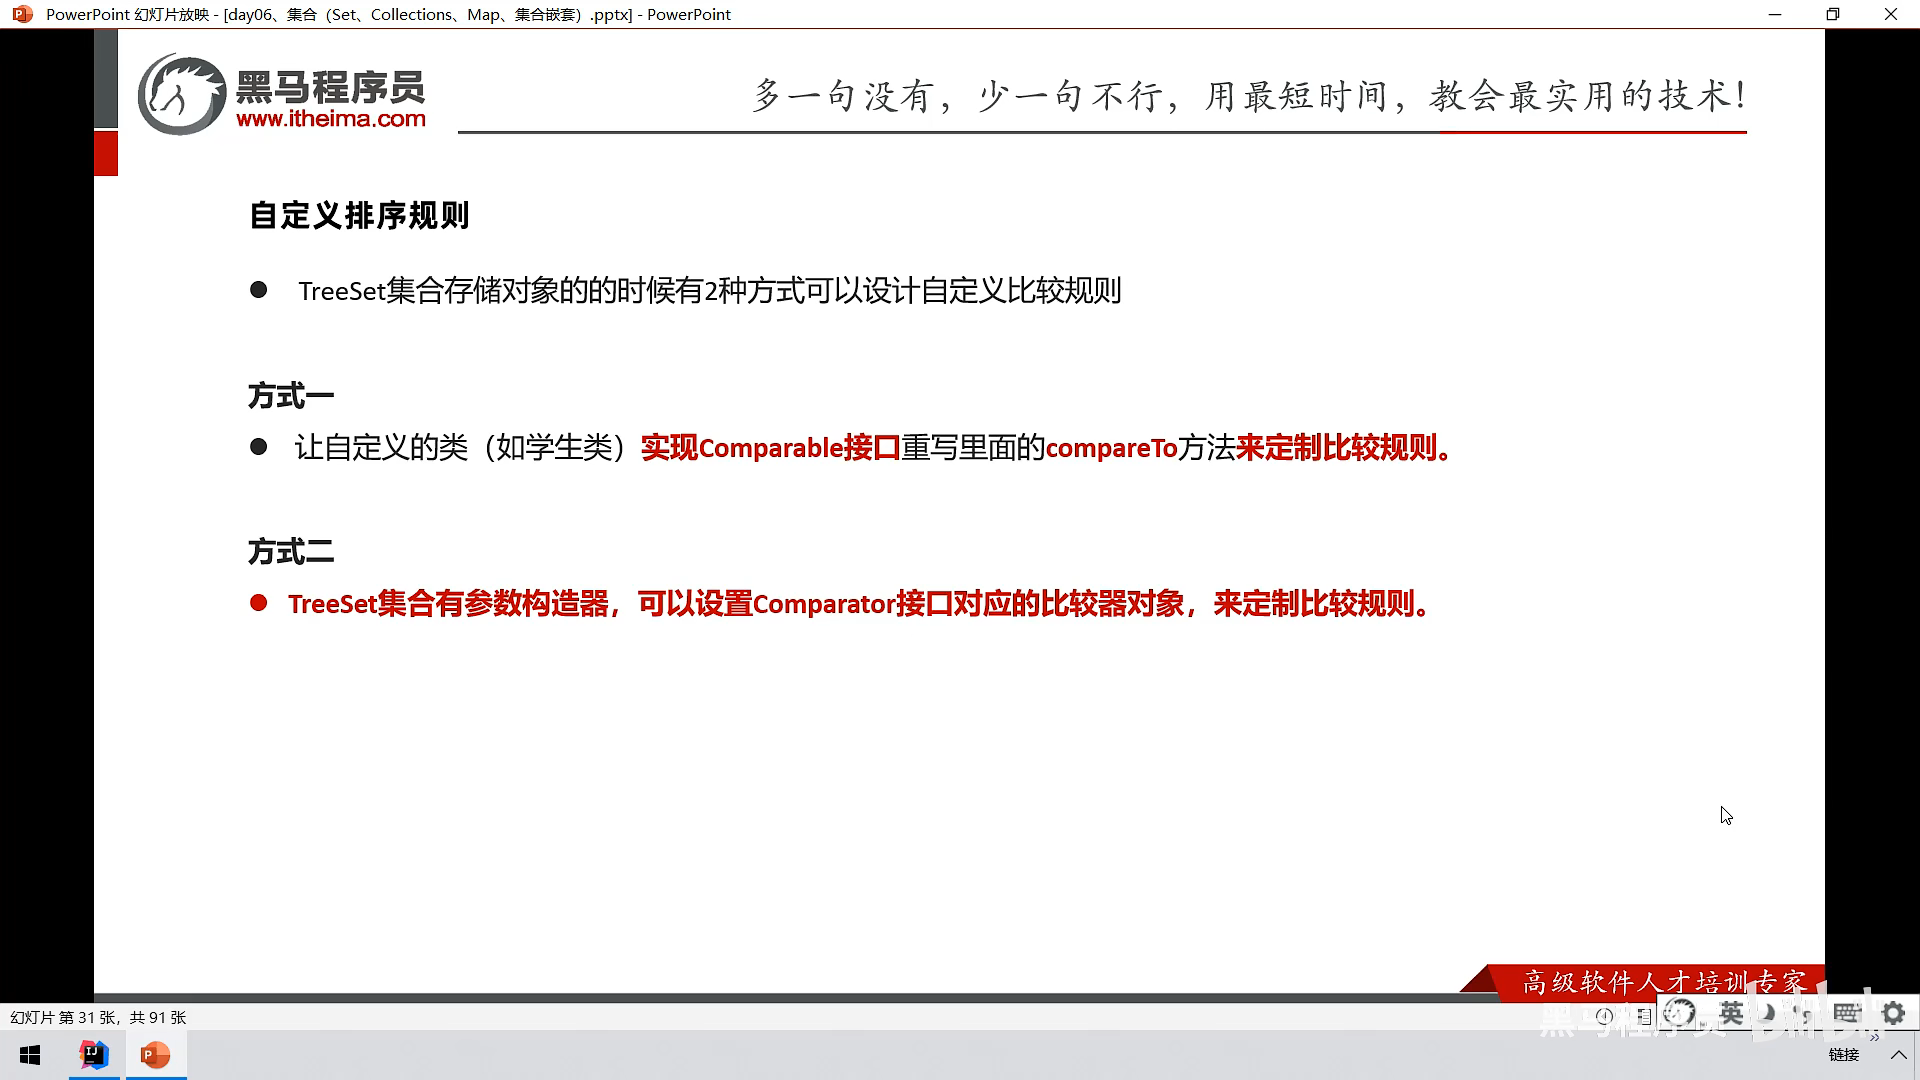Open input method settings gear

(x=1893, y=1013)
